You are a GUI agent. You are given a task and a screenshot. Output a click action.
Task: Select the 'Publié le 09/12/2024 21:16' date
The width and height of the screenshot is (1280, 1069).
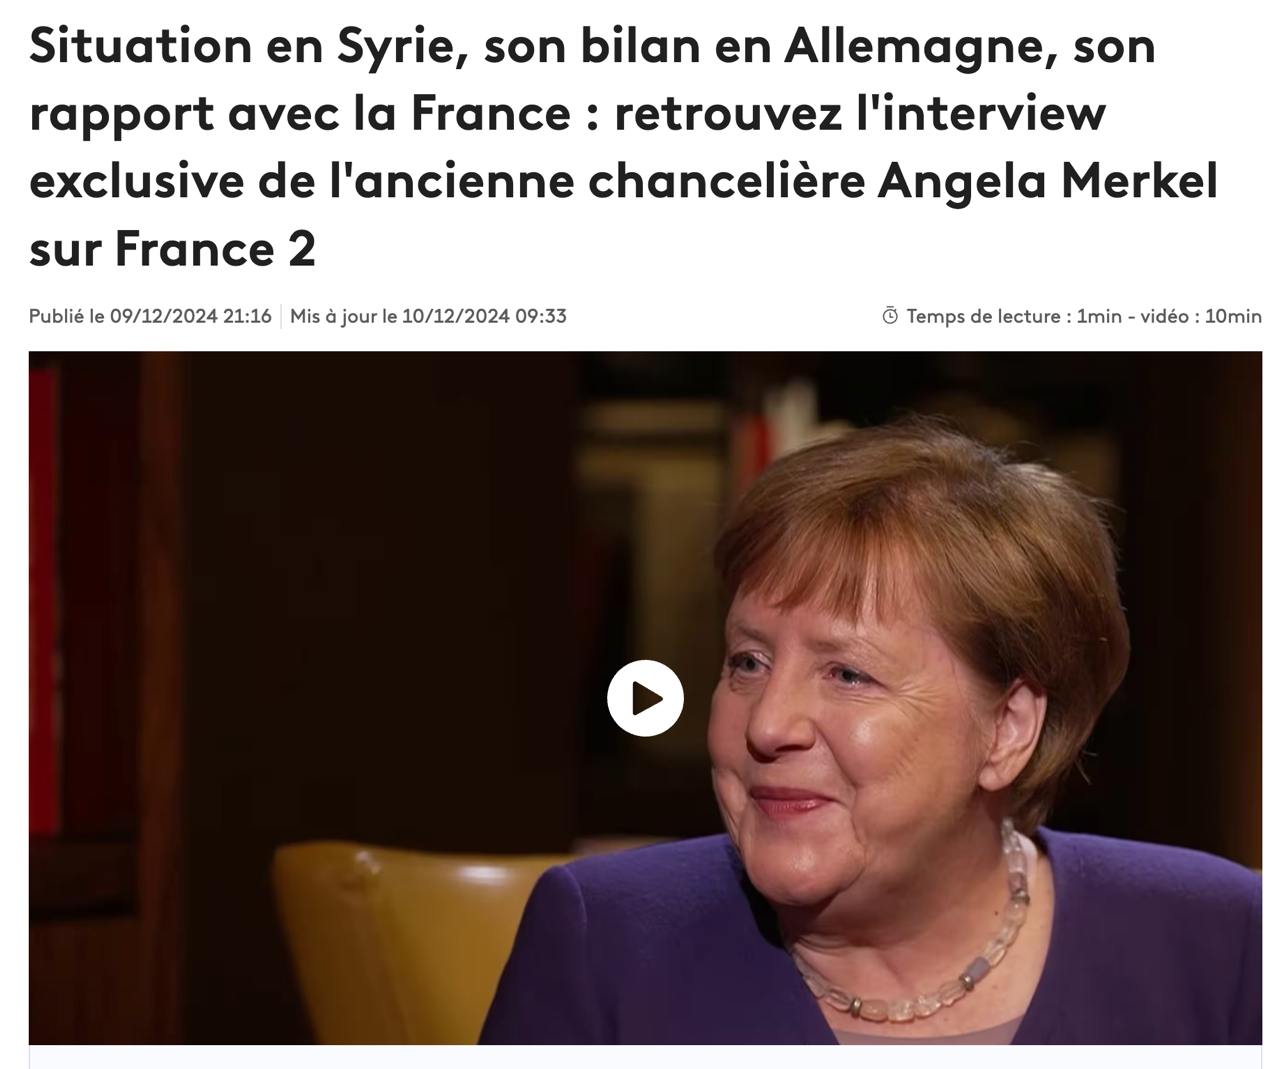click(150, 317)
